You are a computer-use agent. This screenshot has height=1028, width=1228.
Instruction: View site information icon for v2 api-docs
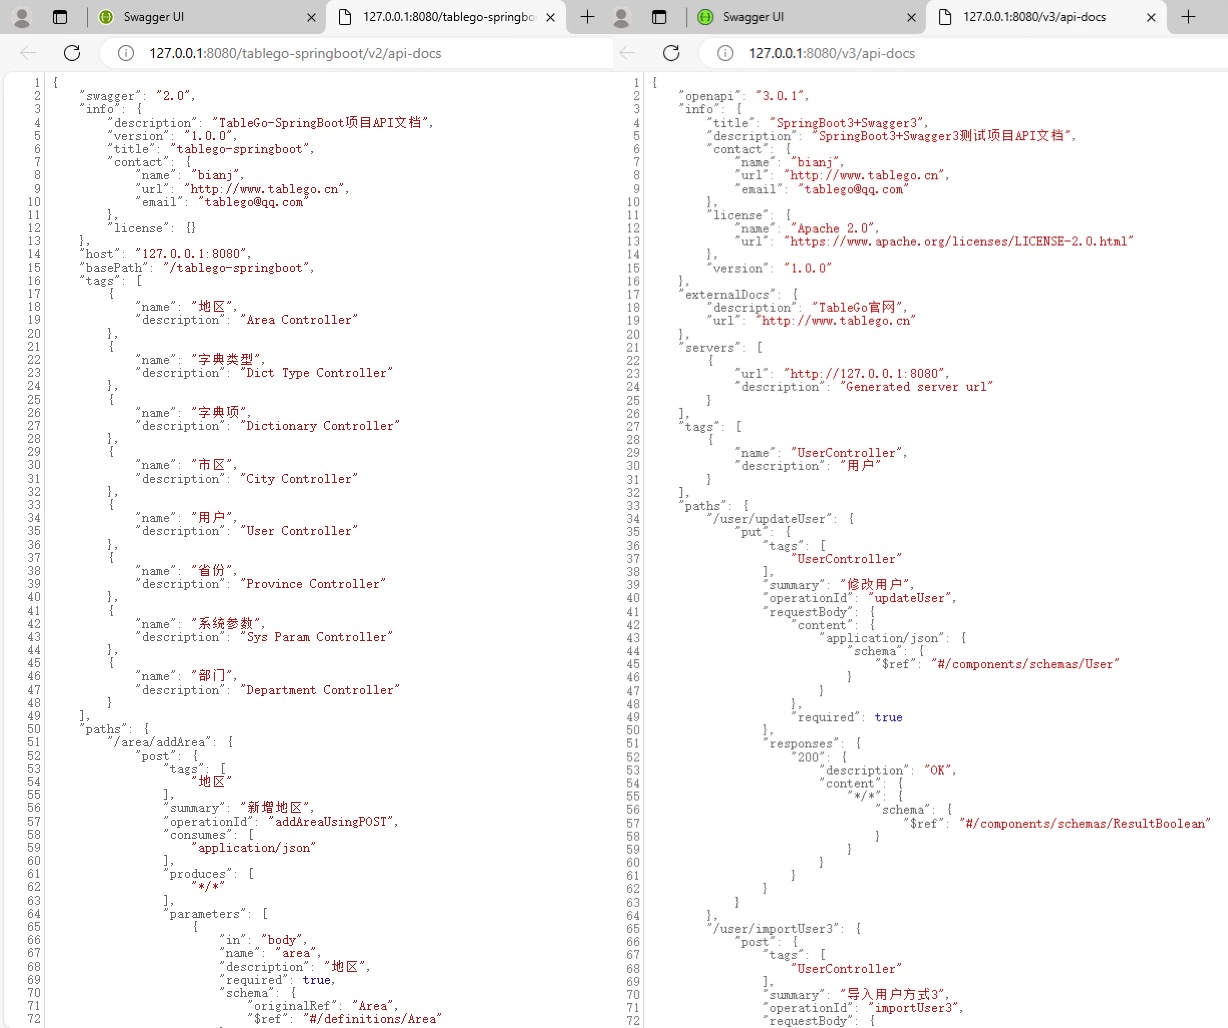(x=126, y=53)
